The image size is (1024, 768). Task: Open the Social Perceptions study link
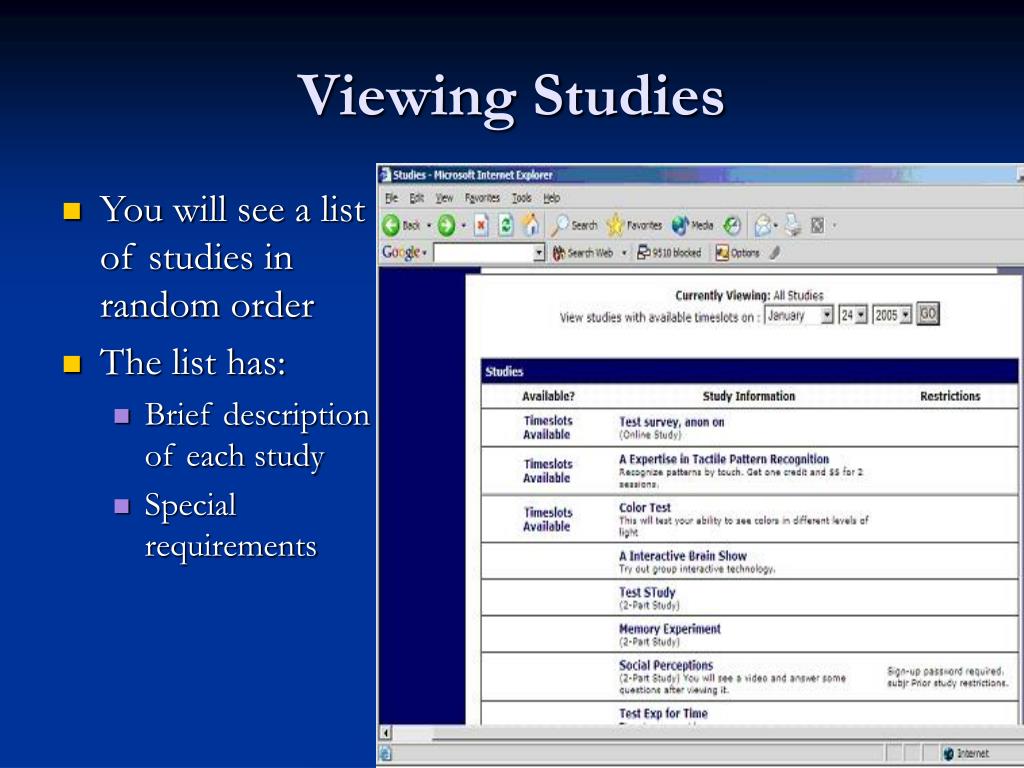tap(665, 665)
